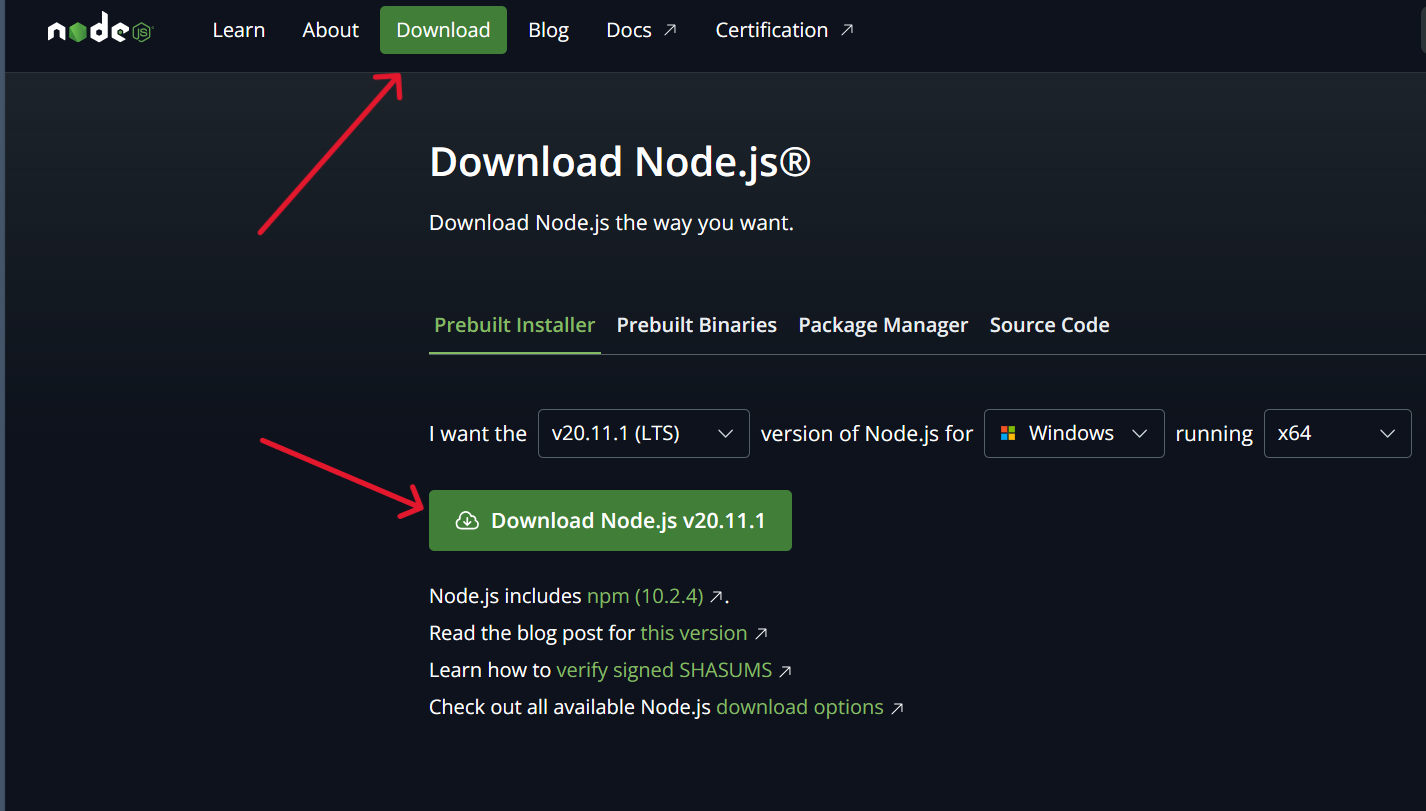Click the cloud download icon in green button

pos(467,520)
